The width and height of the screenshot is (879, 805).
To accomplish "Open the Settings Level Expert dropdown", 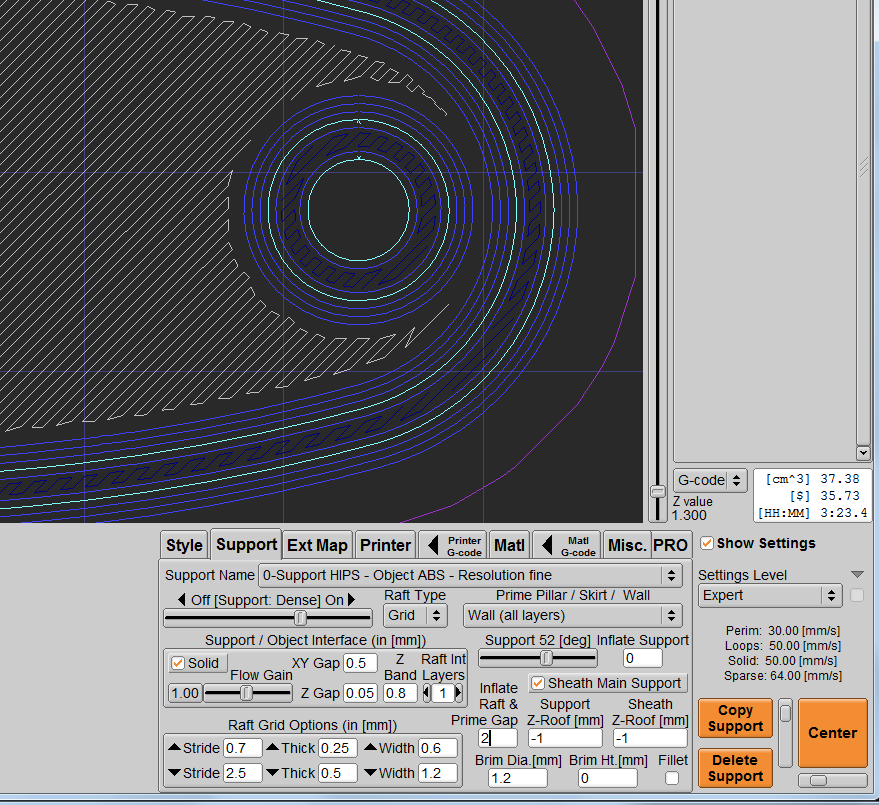I will [770, 595].
